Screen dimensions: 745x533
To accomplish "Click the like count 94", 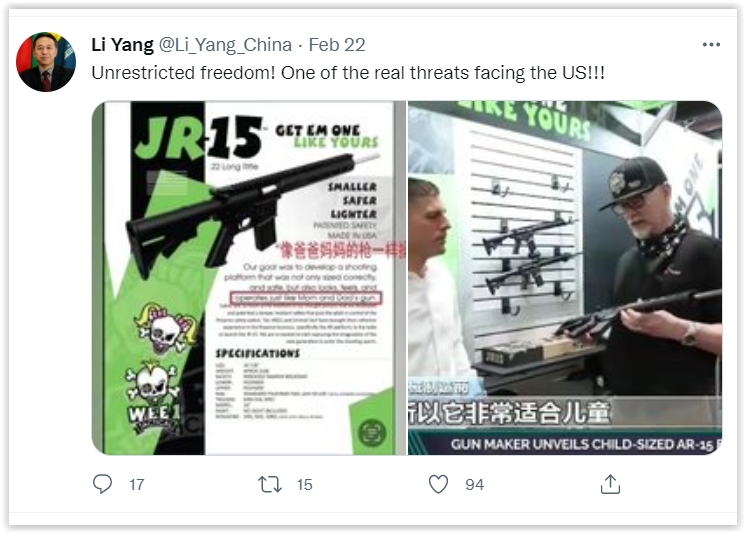I will (474, 485).
